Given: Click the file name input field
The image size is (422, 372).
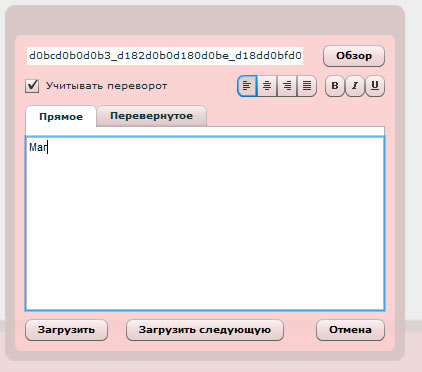Looking at the screenshot, I should tap(165, 56).
